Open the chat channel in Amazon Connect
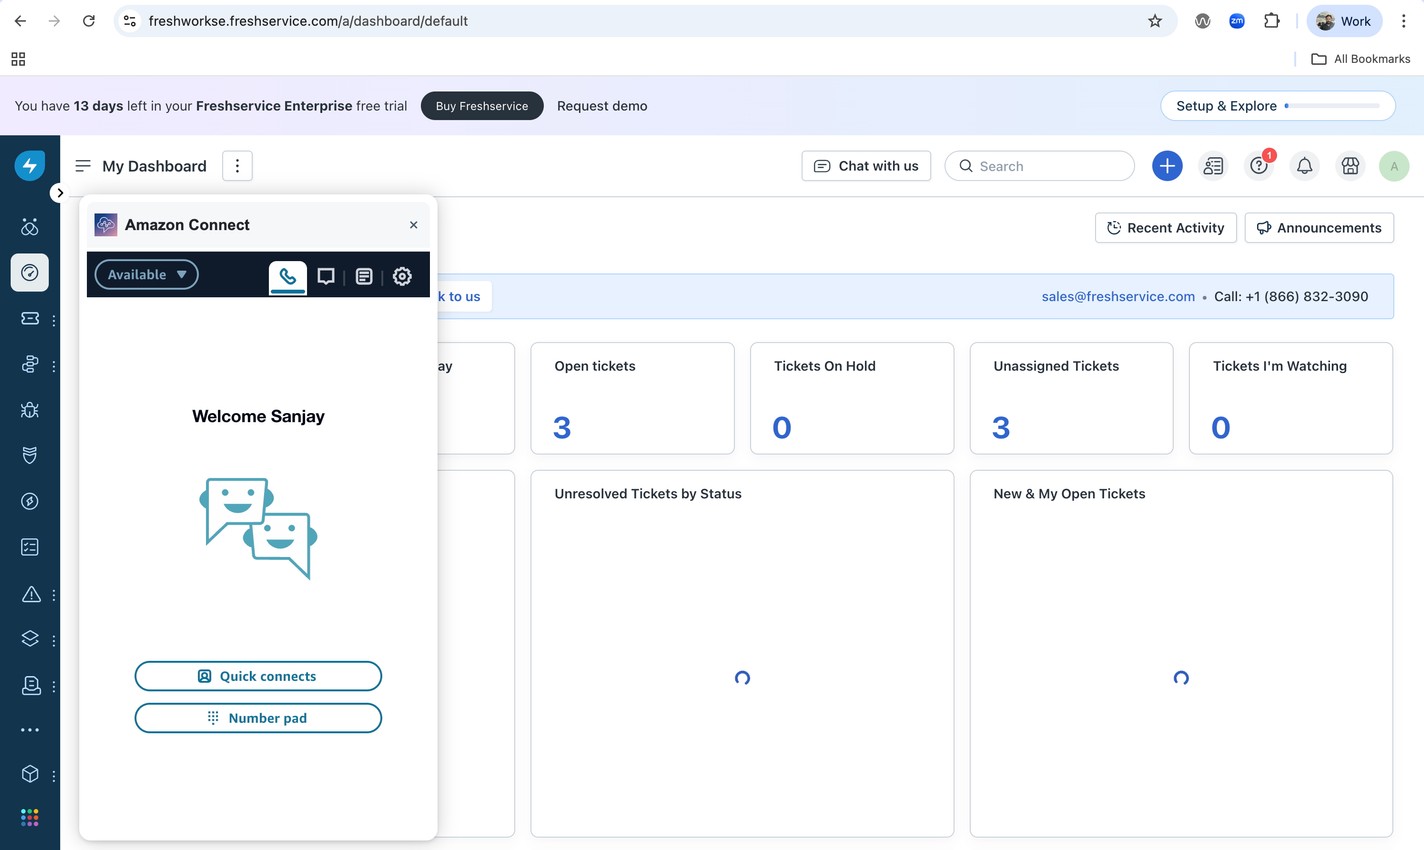Viewport: 1424px width, 850px height. click(x=326, y=277)
